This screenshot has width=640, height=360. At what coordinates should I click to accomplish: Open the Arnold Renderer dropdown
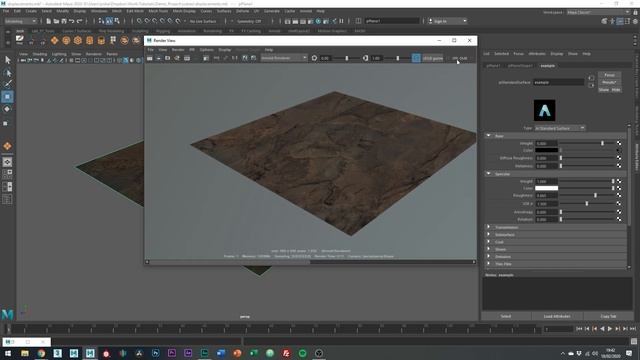pos(284,58)
